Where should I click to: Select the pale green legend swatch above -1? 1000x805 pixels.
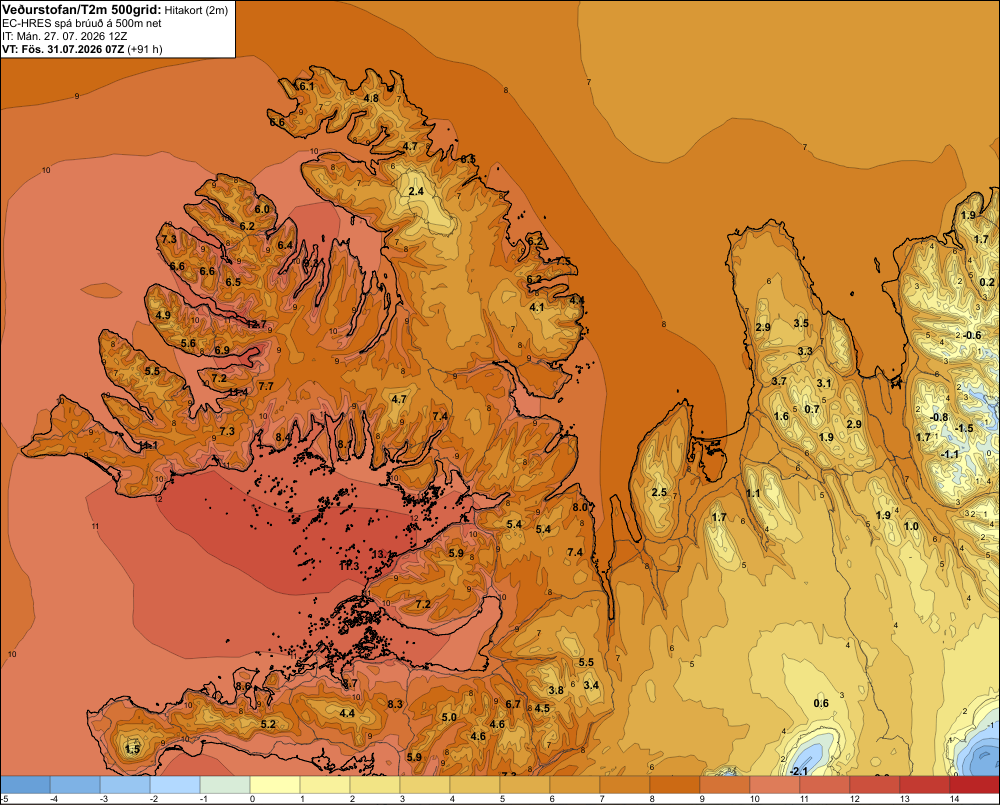tap(225, 784)
